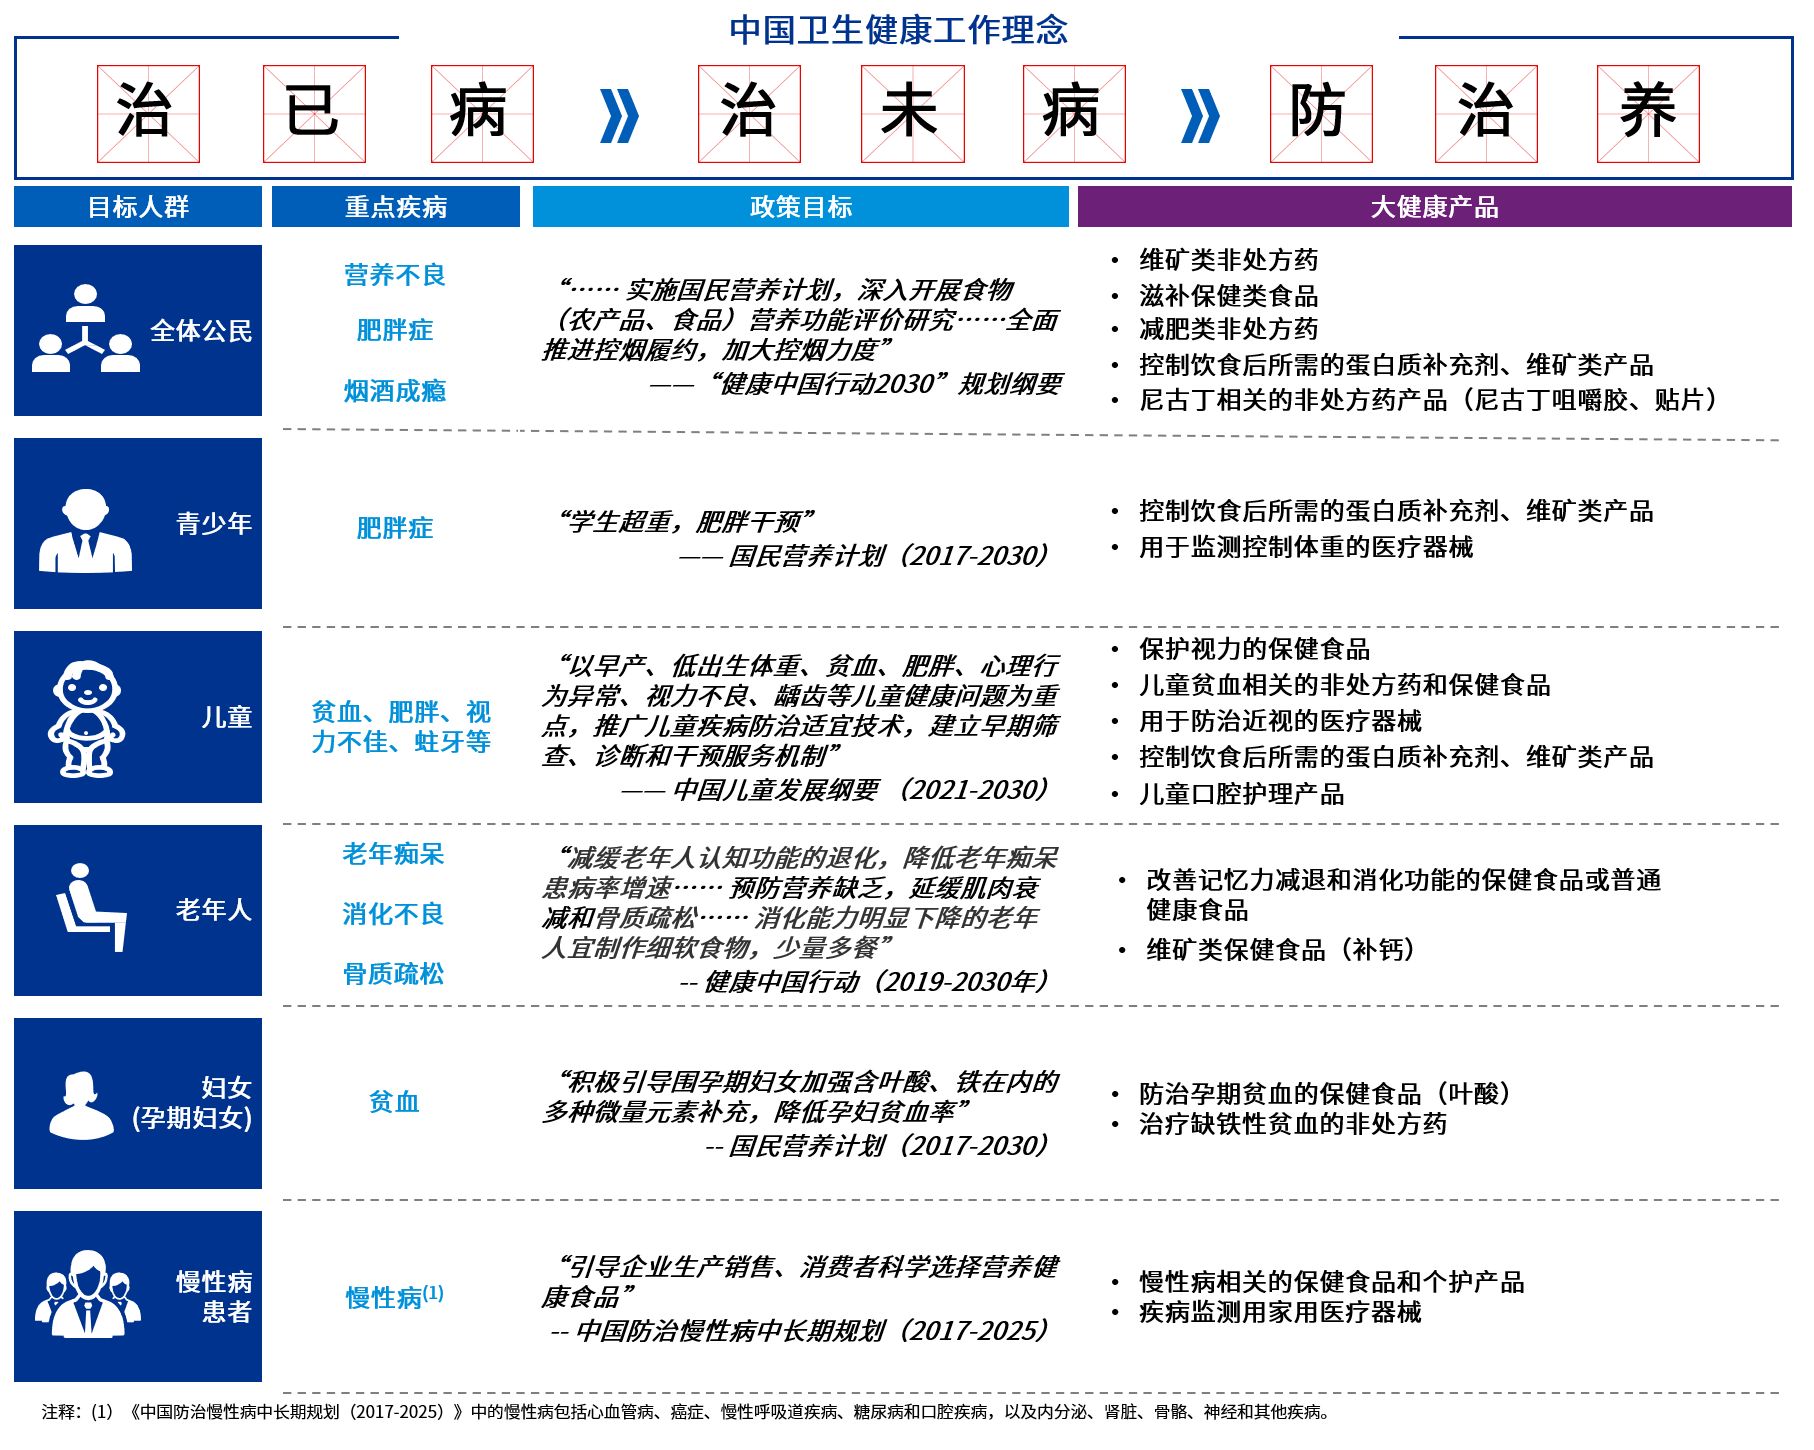Click the 慢性病(1) footnote reference label
The height and width of the screenshot is (1450, 1814).
point(394,1297)
